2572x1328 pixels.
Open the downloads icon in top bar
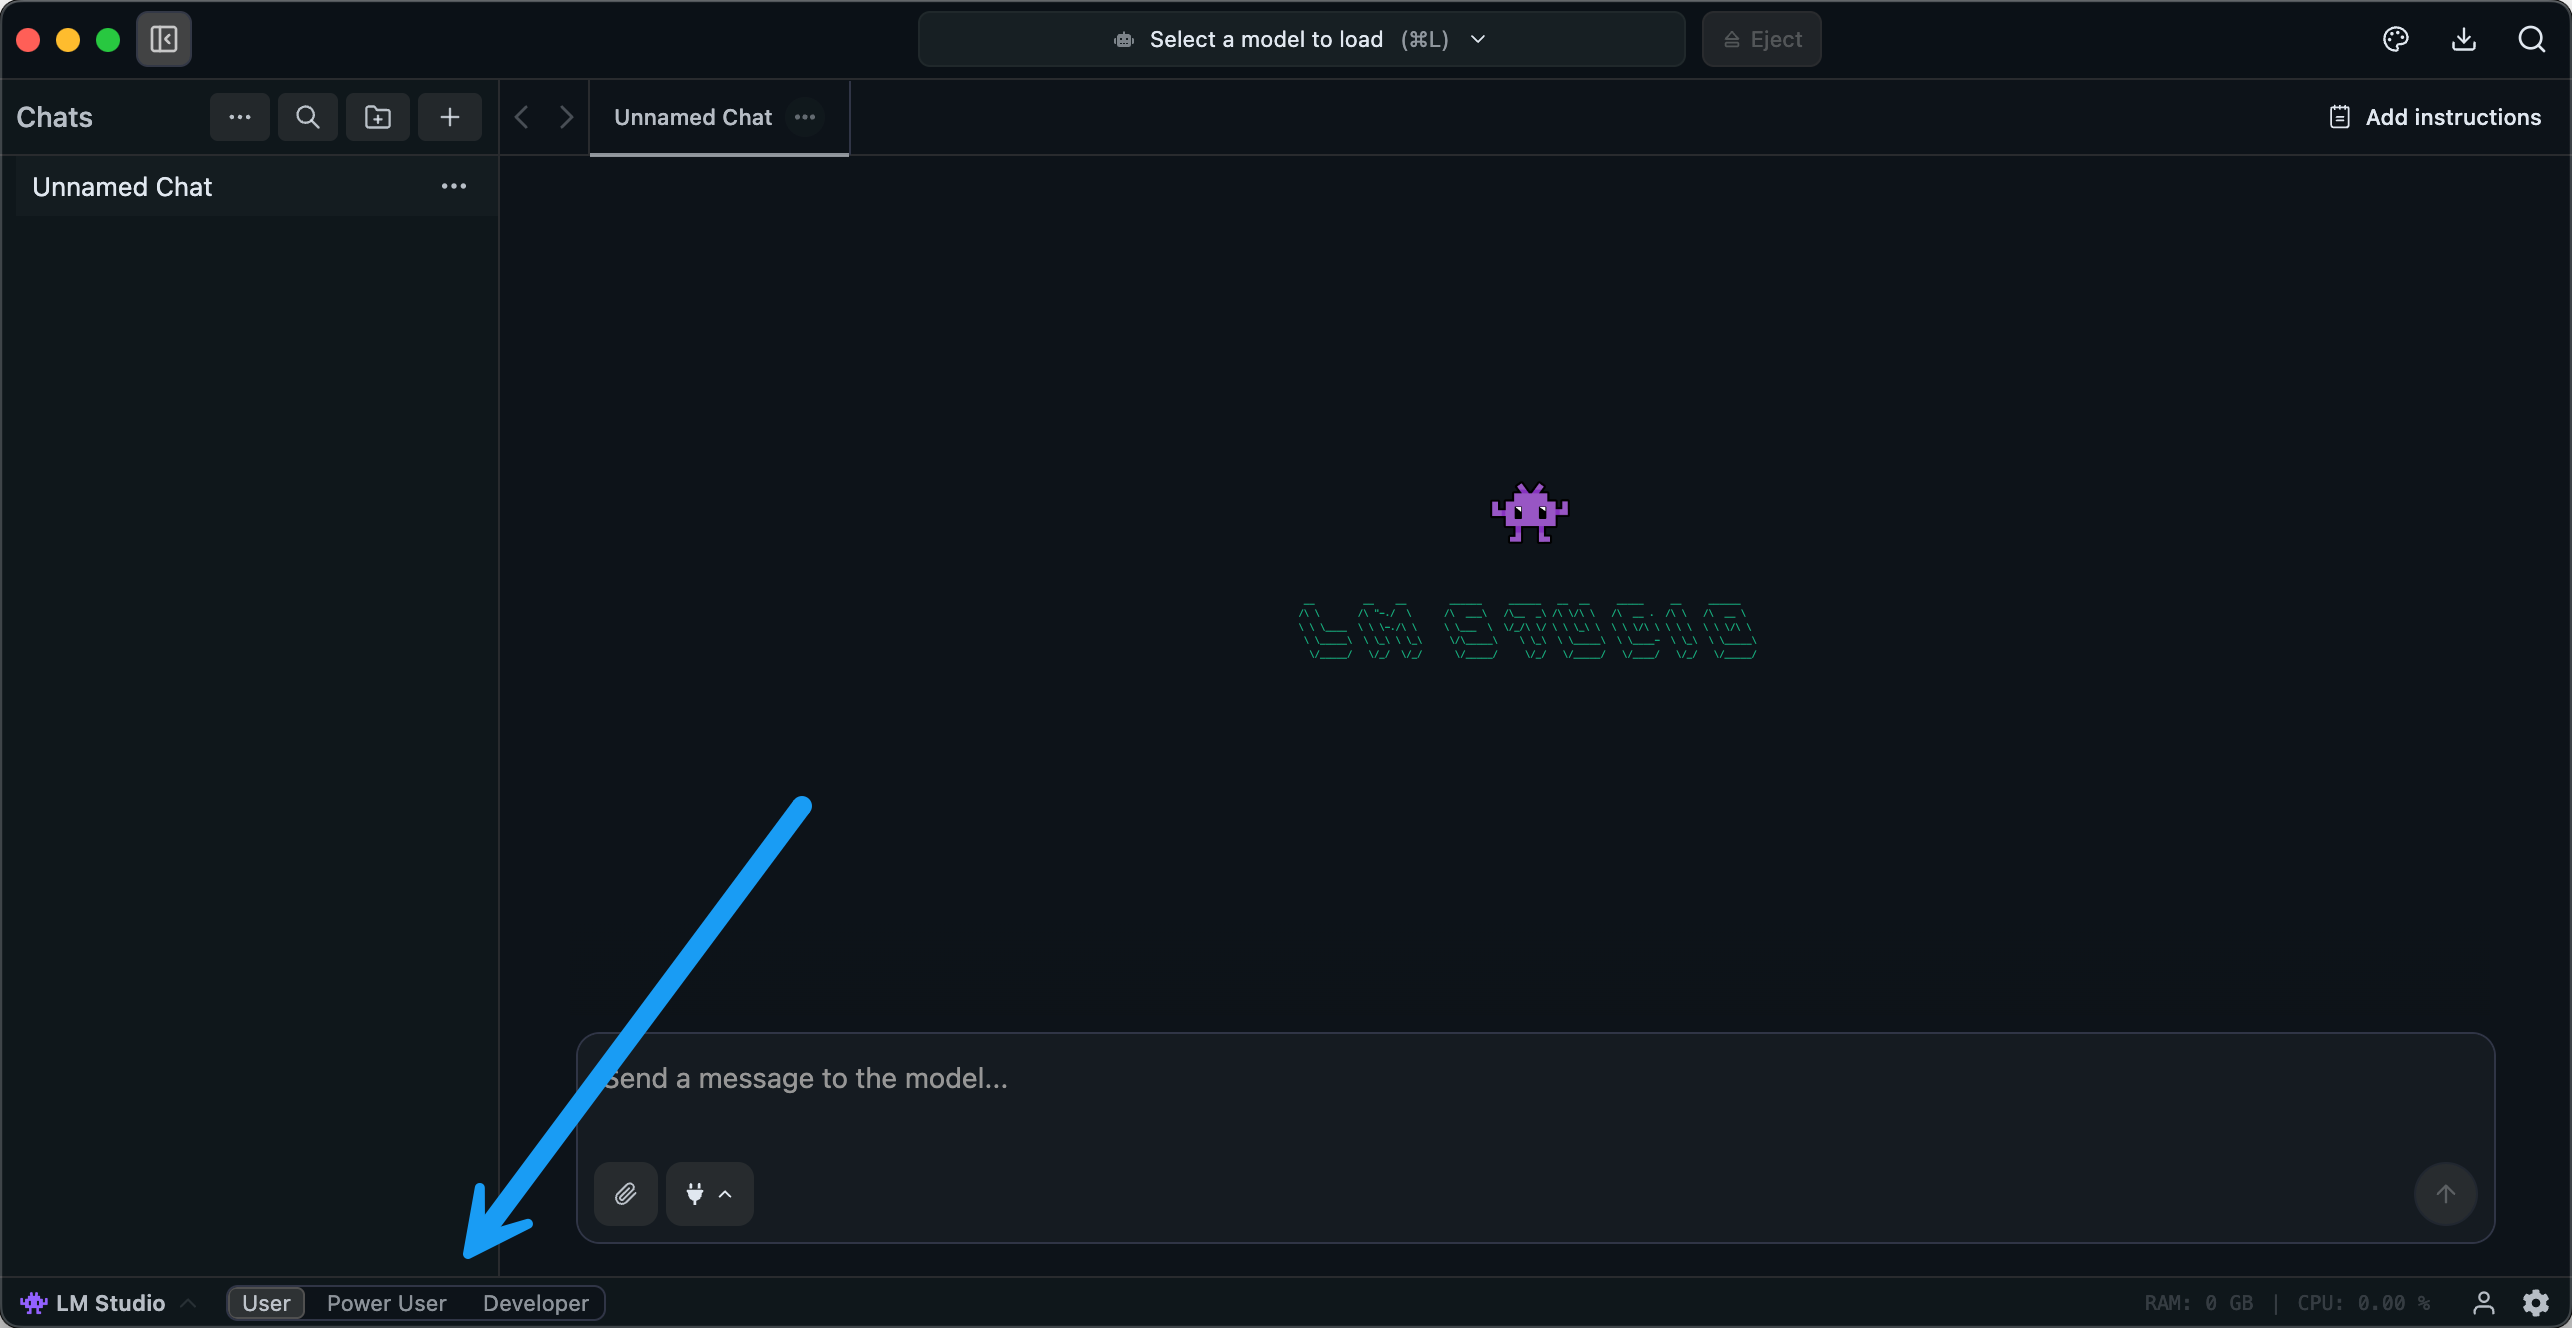(x=2464, y=39)
